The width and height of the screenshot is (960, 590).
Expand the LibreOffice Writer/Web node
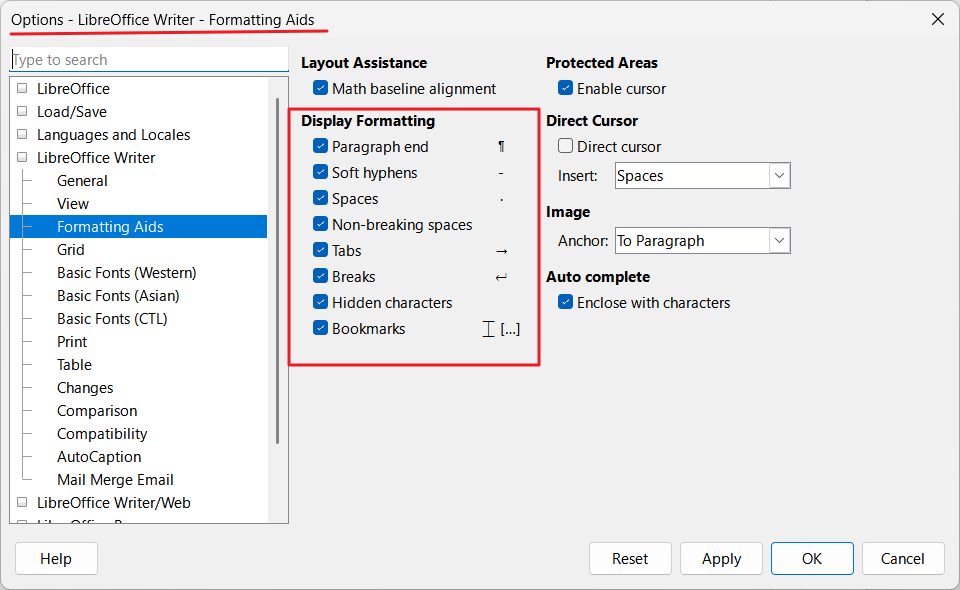click(x=22, y=502)
